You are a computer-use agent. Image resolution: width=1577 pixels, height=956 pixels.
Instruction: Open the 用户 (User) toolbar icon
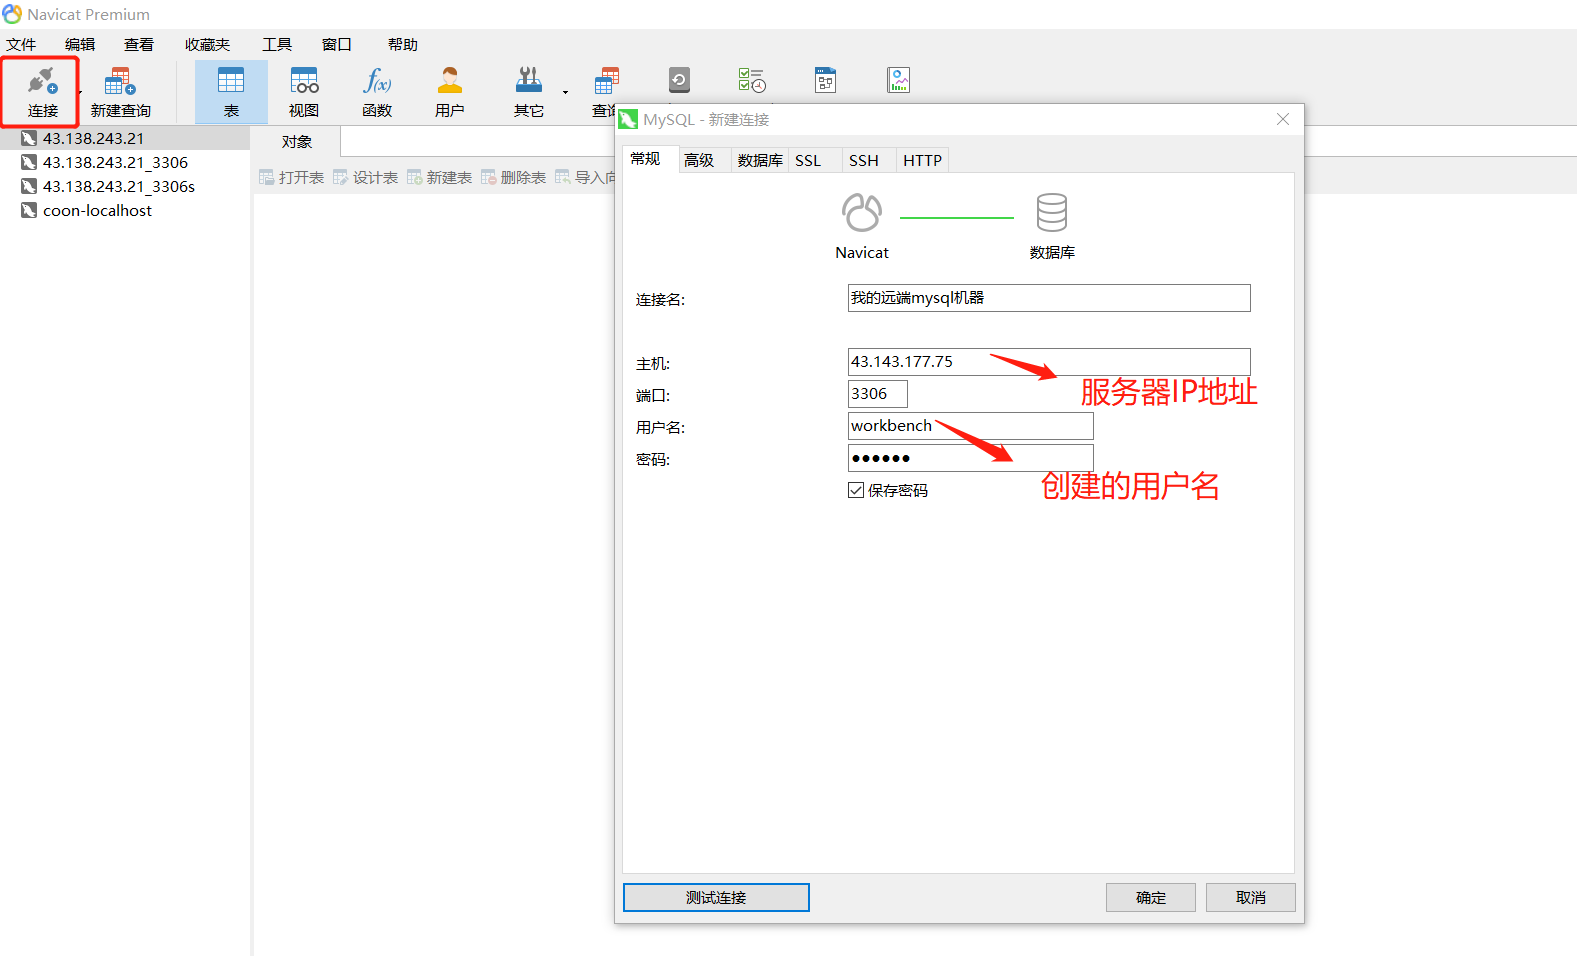[x=450, y=81]
